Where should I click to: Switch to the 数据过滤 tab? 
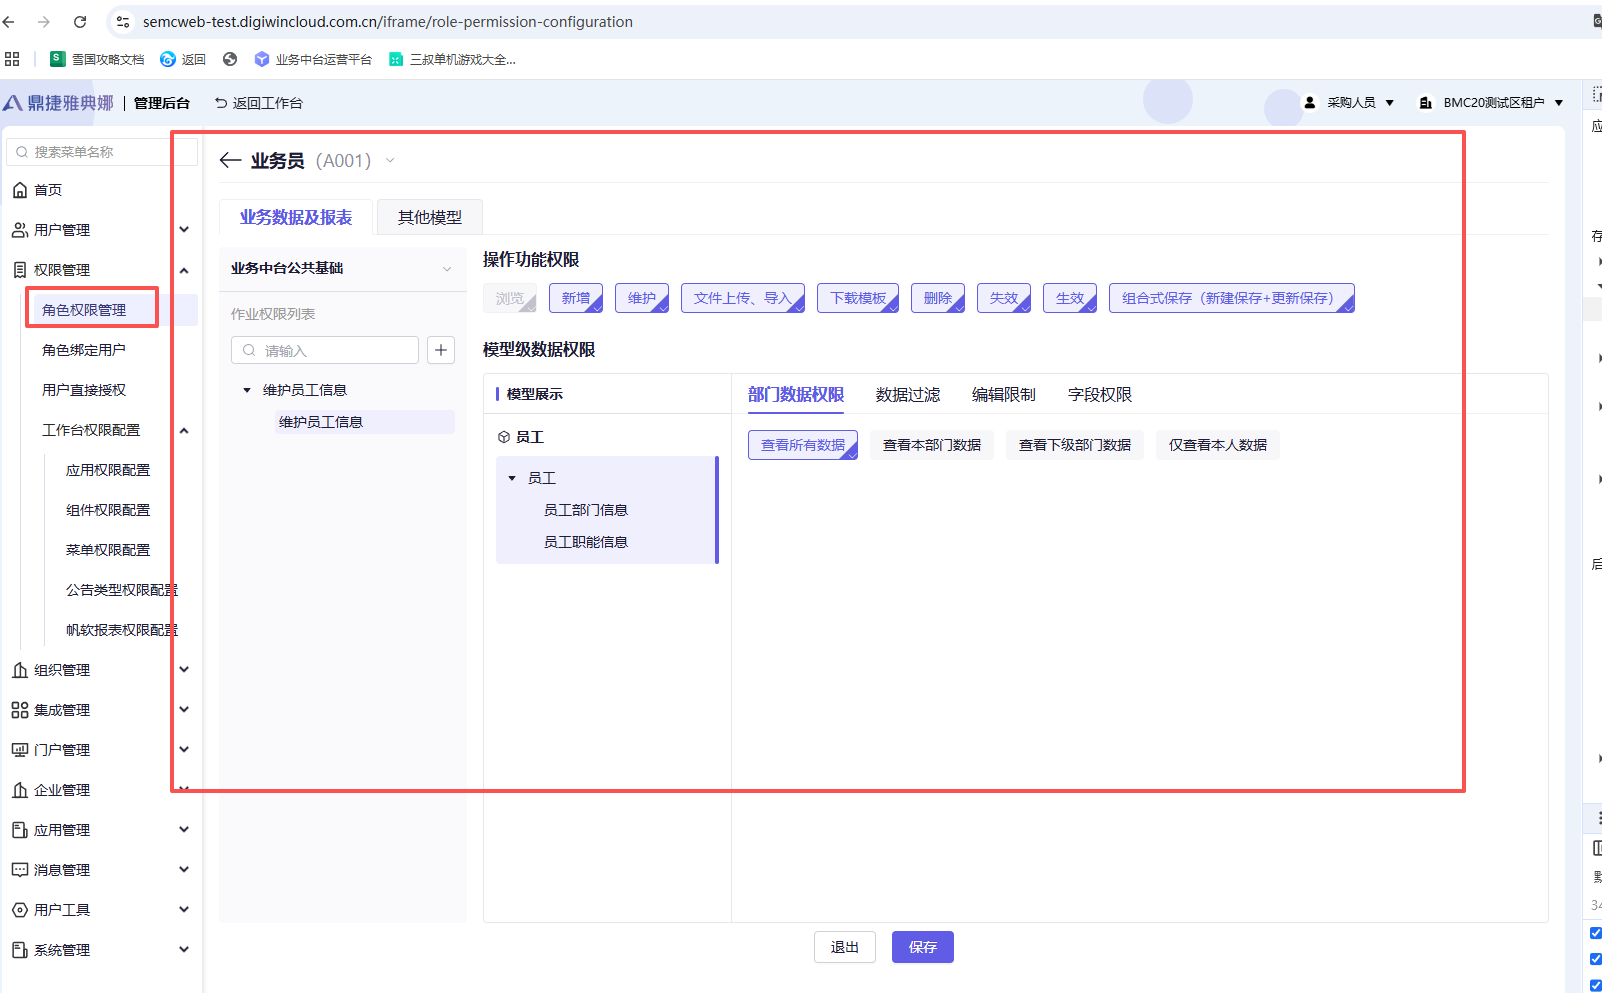coord(907,395)
